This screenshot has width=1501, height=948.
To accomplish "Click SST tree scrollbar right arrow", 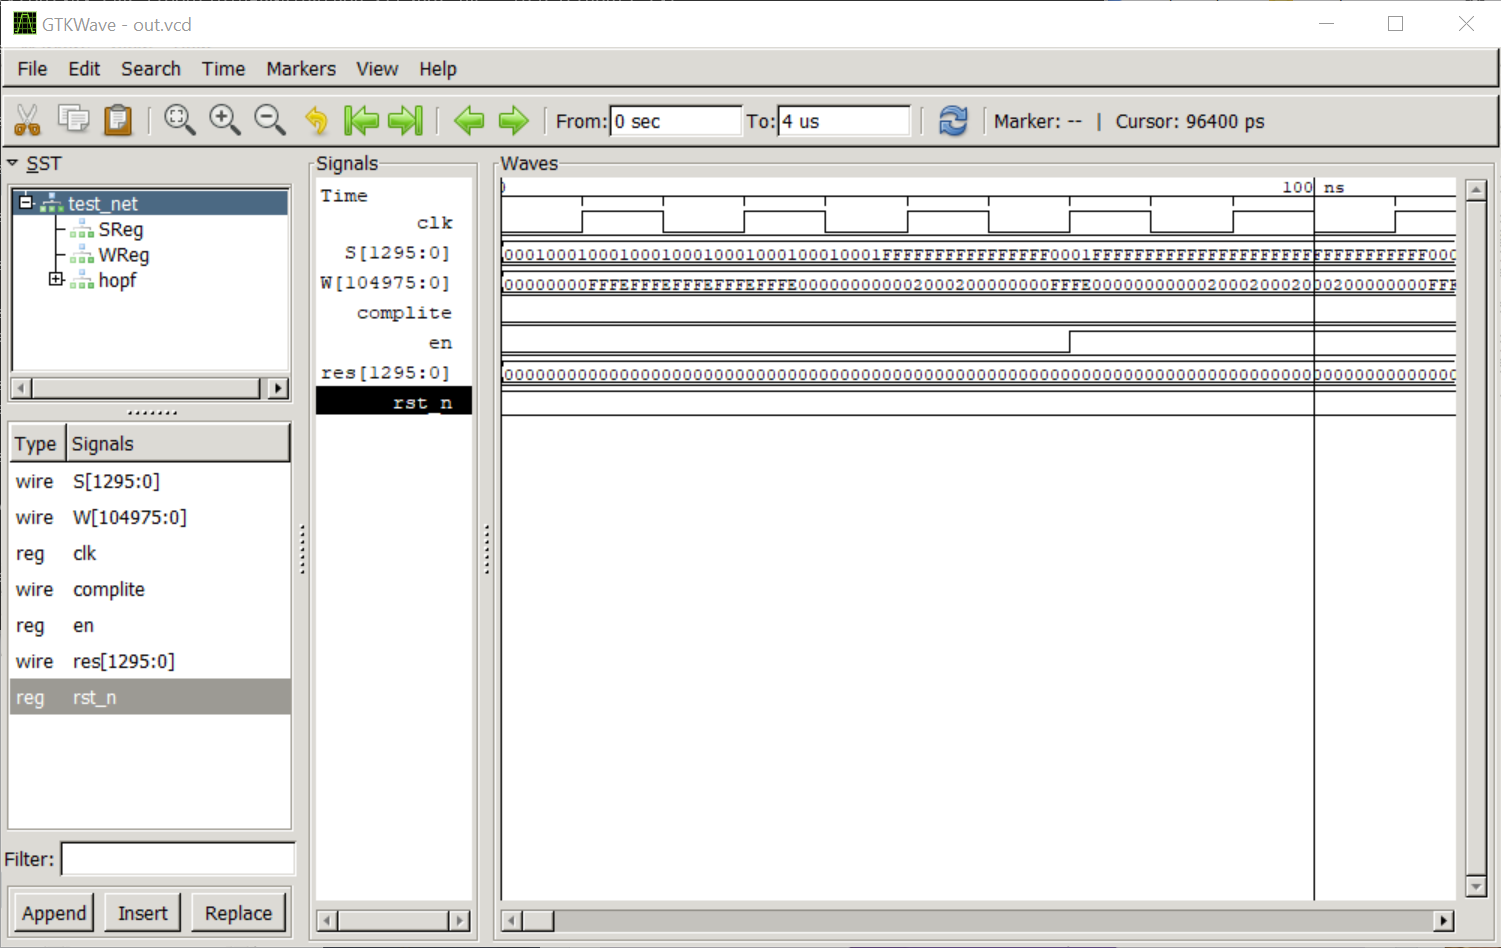I will click(279, 388).
